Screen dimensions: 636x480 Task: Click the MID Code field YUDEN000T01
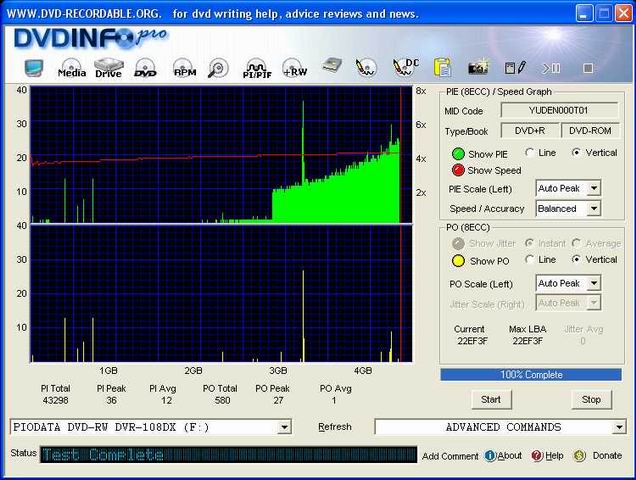(559, 110)
